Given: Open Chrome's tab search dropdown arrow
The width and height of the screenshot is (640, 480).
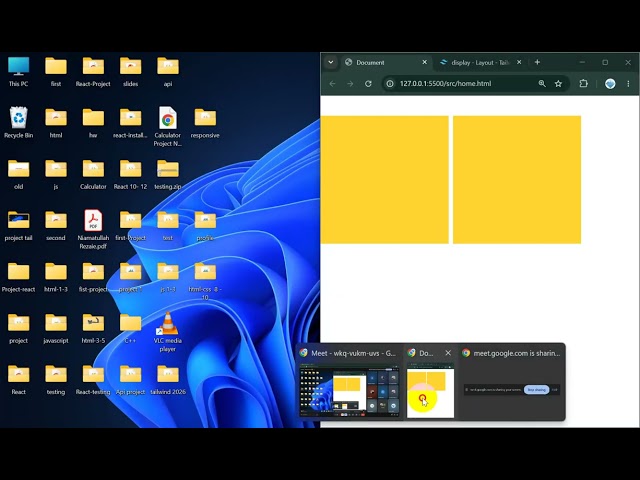Looking at the screenshot, I should [331, 62].
